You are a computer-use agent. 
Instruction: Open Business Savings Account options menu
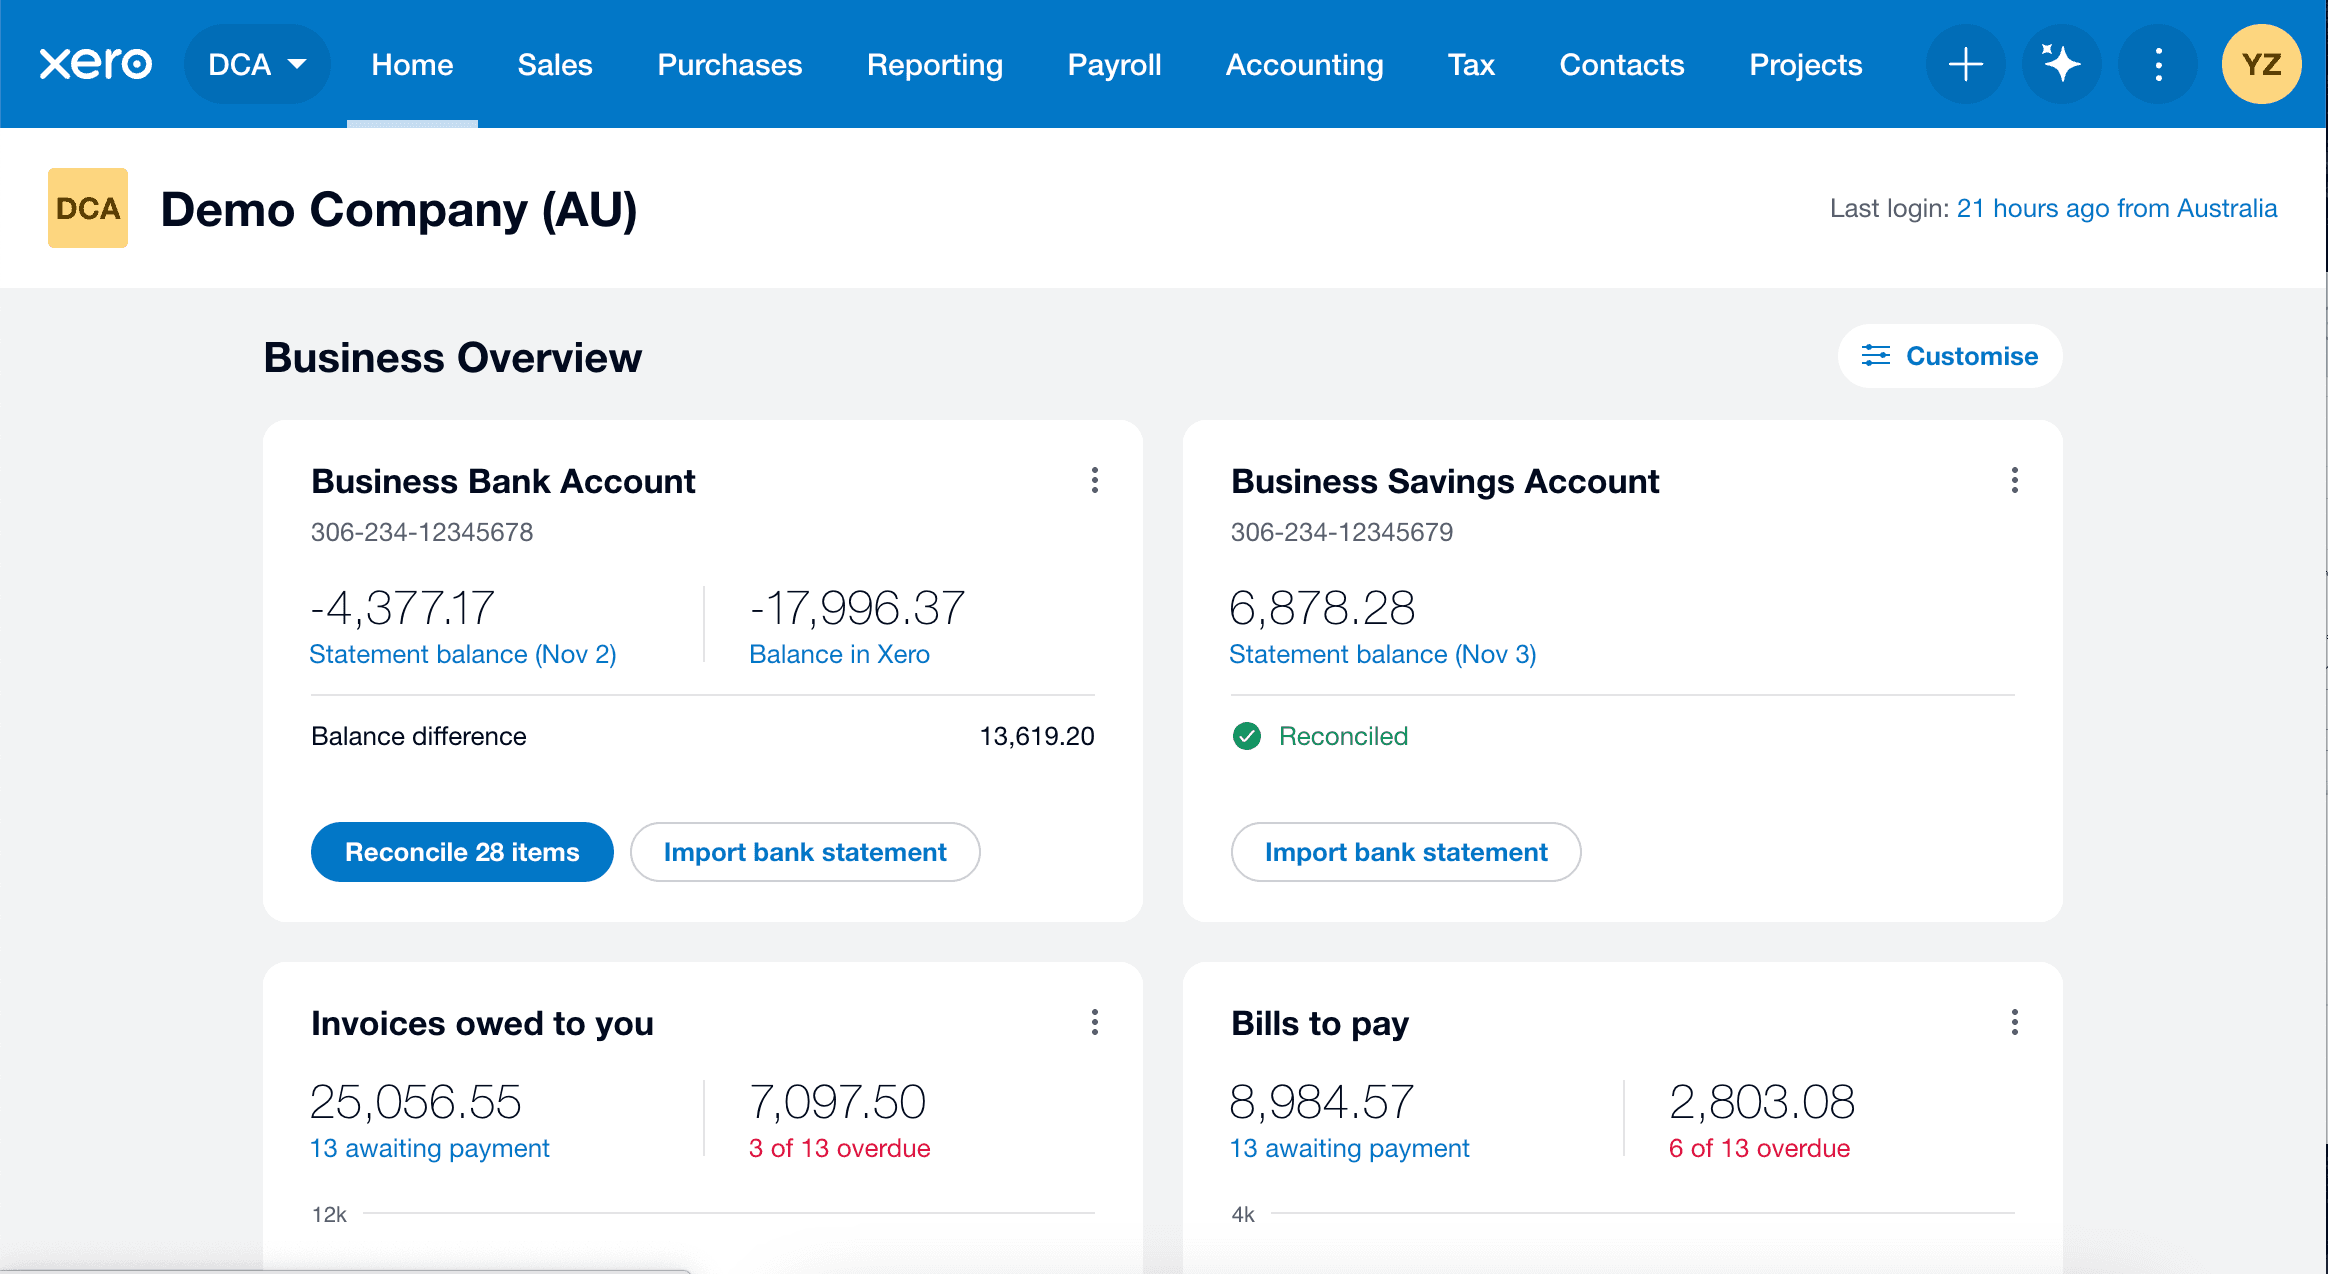pyautogui.click(x=2014, y=481)
